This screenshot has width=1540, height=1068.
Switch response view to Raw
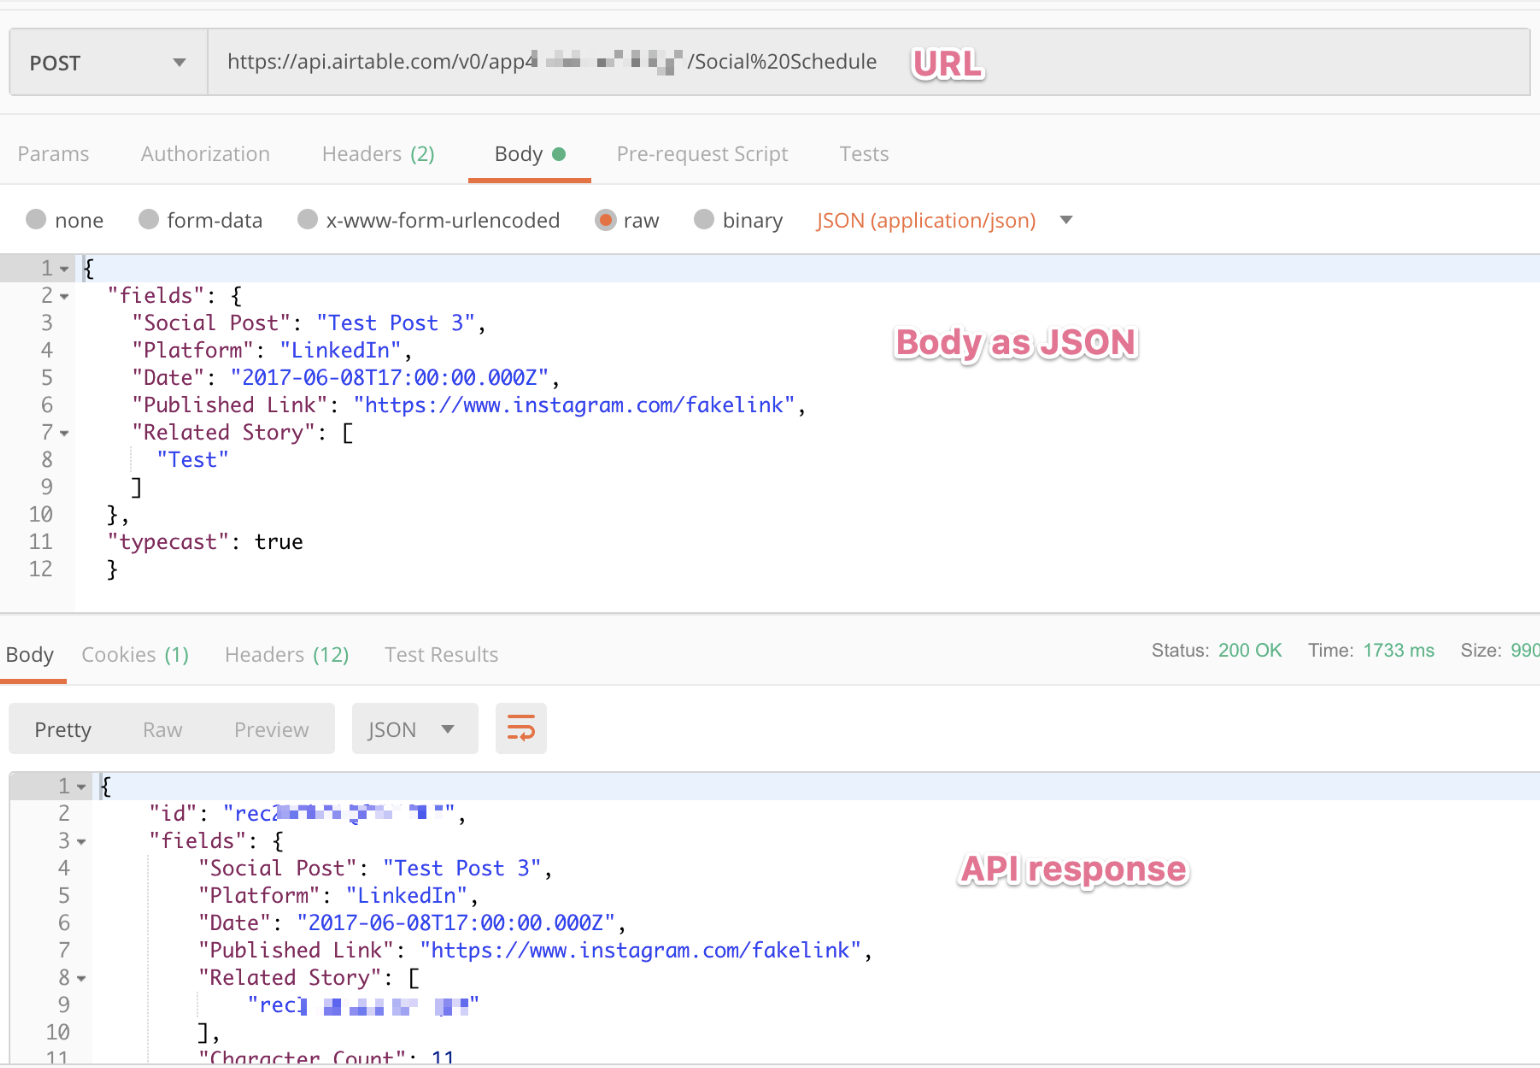tap(162, 730)
